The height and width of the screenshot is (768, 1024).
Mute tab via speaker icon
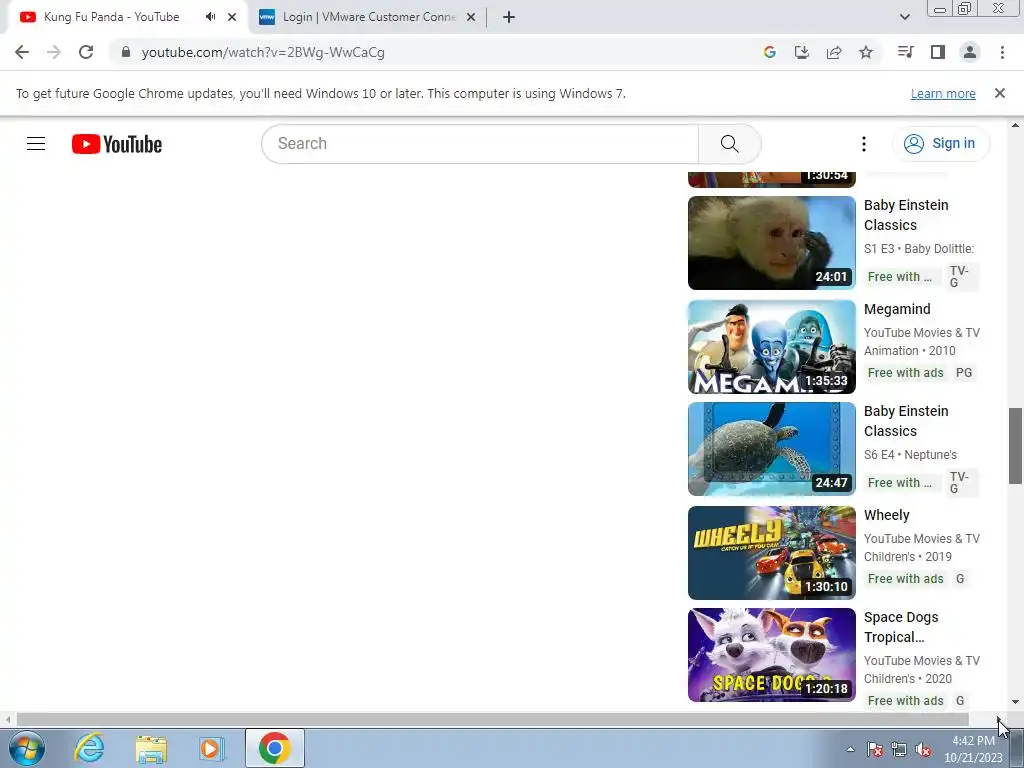210,17
